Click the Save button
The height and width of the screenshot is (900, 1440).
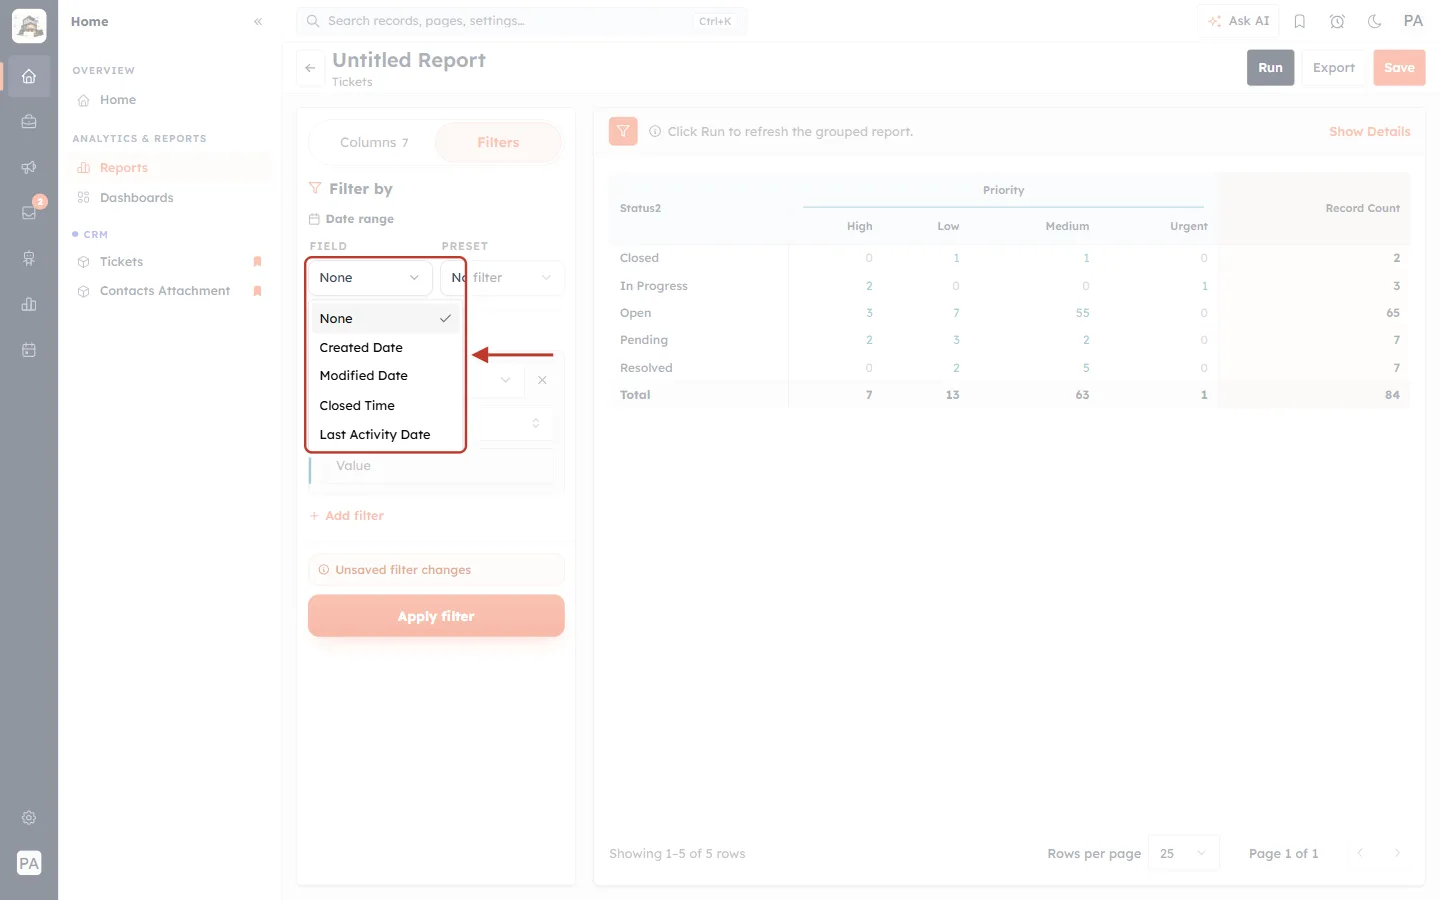(x=1399, y=68)
